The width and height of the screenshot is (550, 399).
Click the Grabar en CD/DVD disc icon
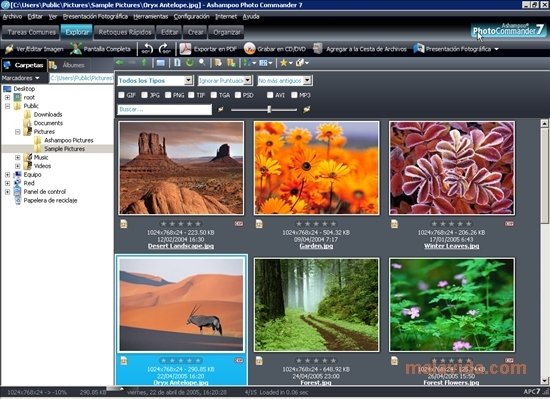(249, 49)
